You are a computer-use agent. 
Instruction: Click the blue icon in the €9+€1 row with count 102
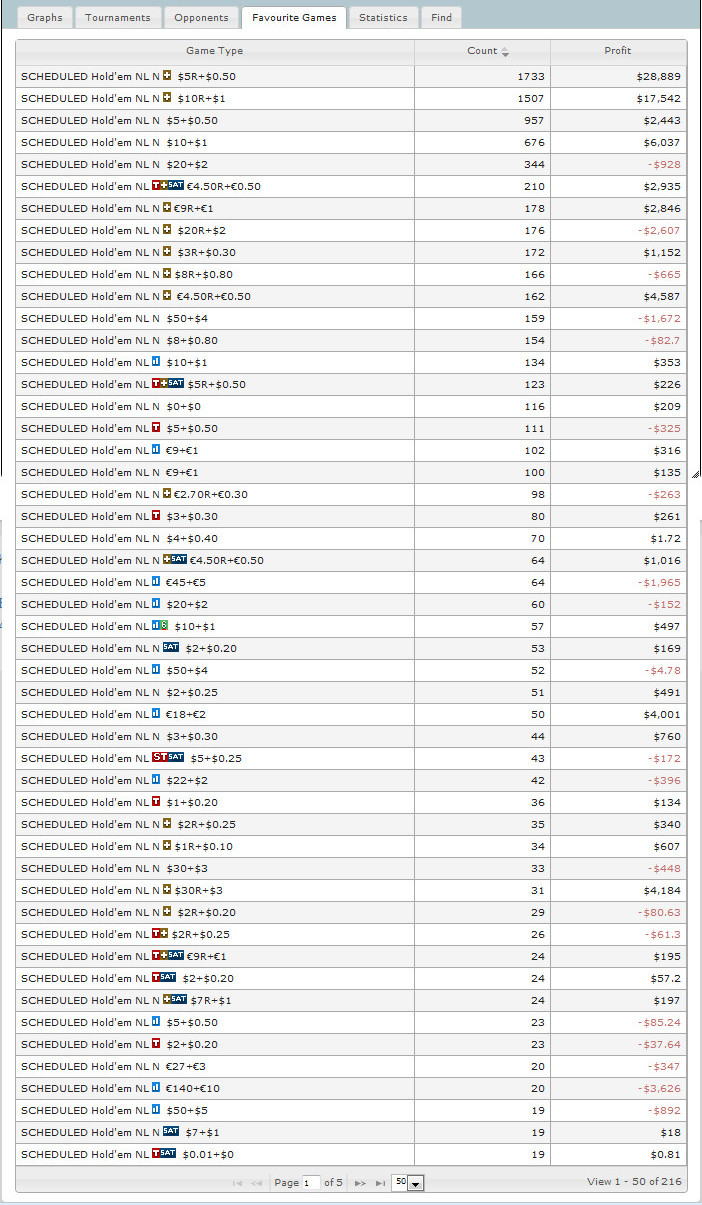[156, 450]
